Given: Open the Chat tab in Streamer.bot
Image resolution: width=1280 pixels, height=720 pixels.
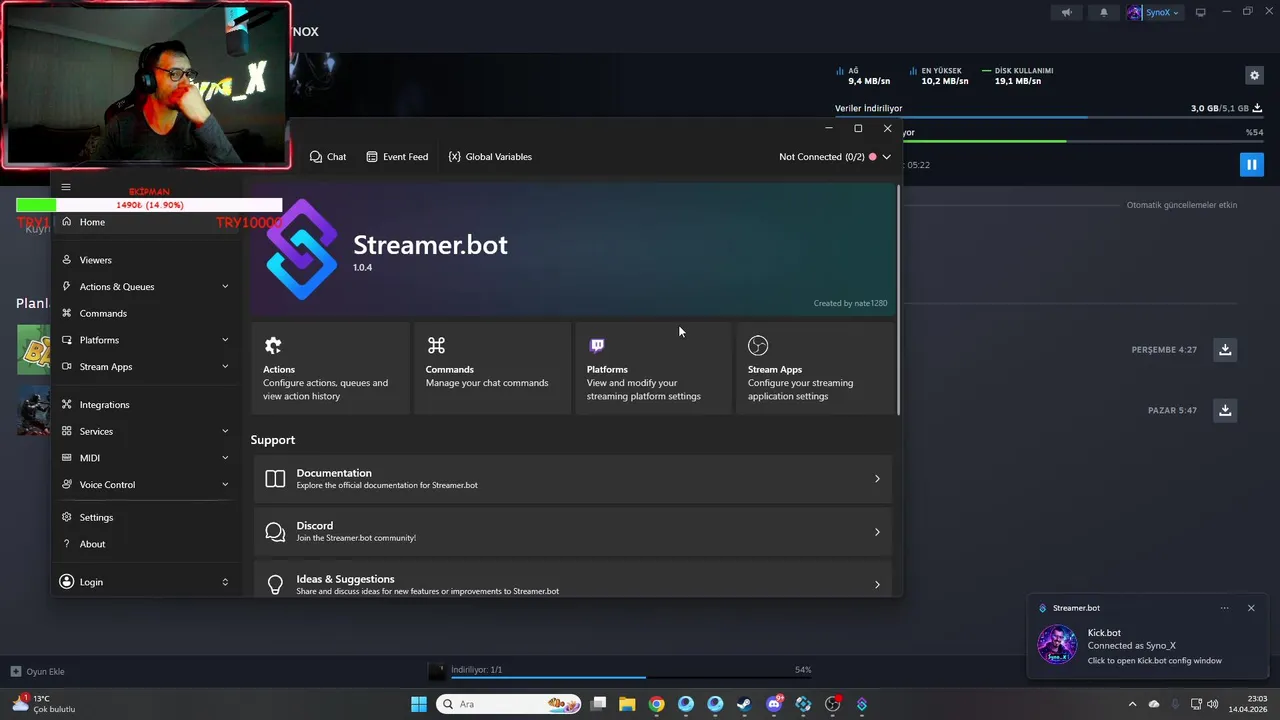Looking at the screenshot, I should coord(328,157).
